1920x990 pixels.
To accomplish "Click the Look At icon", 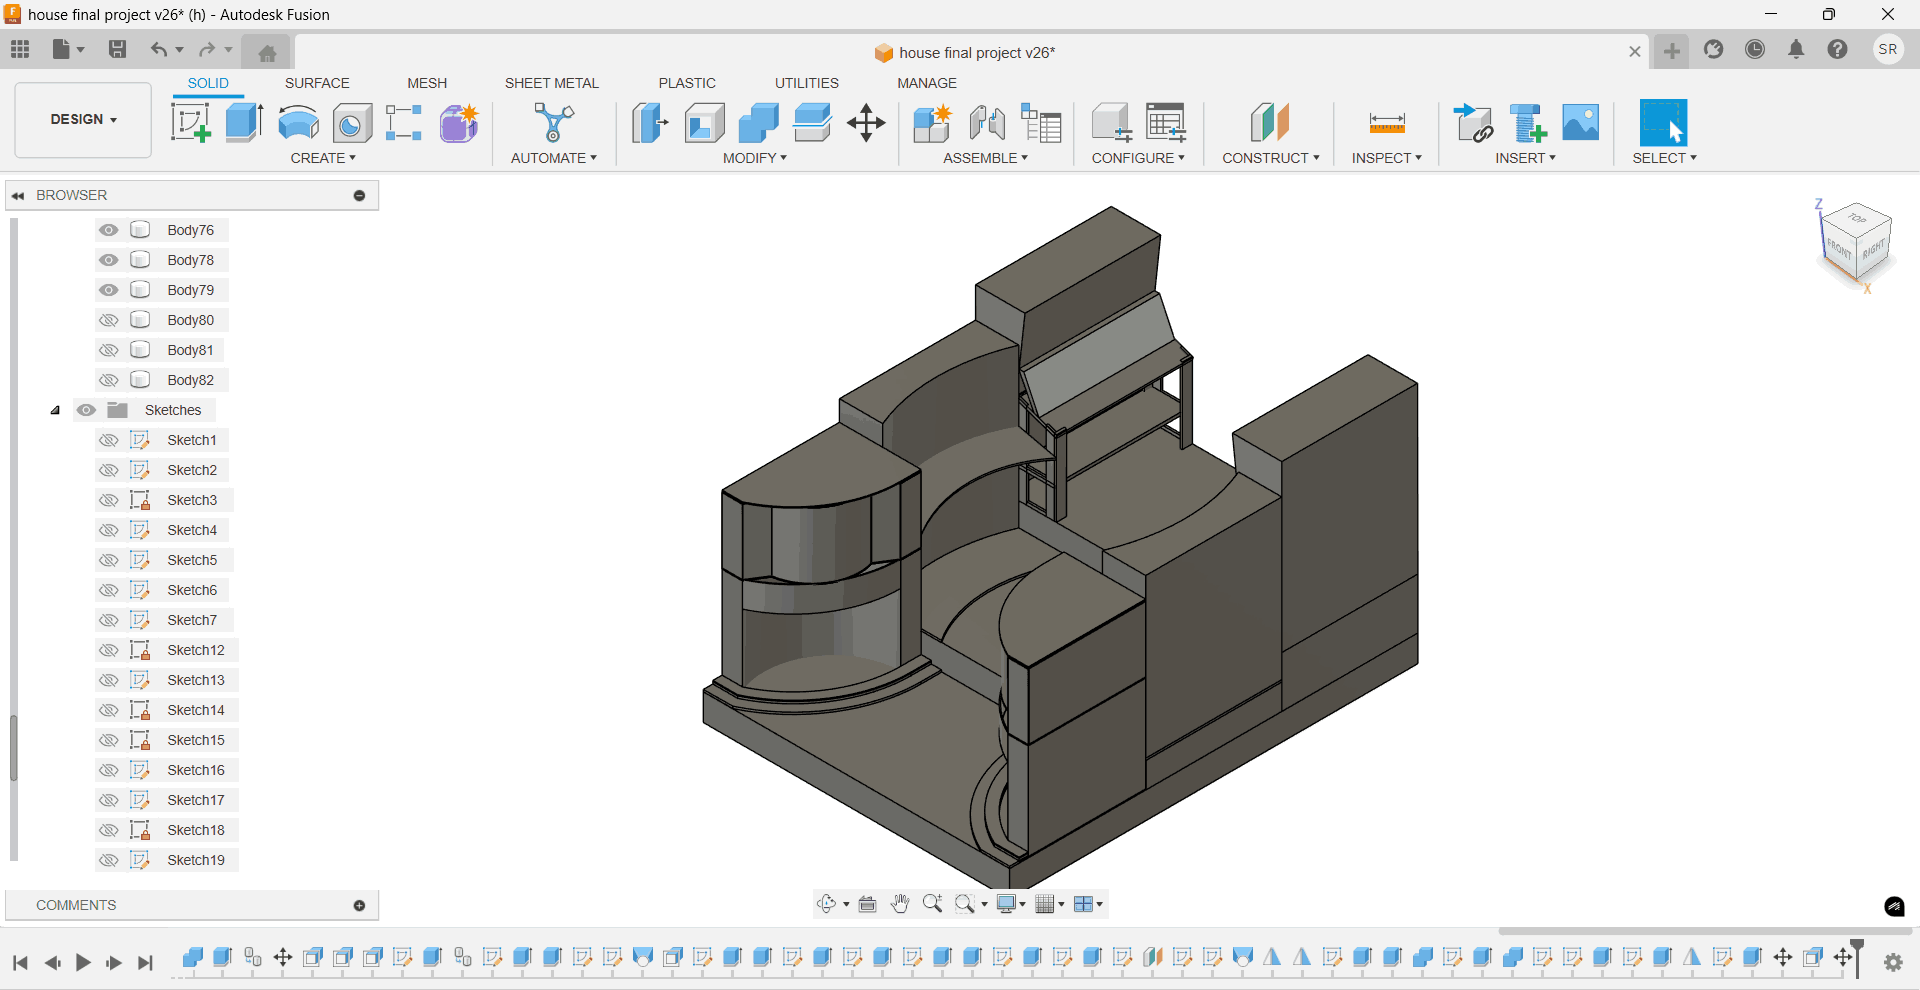I will point(868,904).
